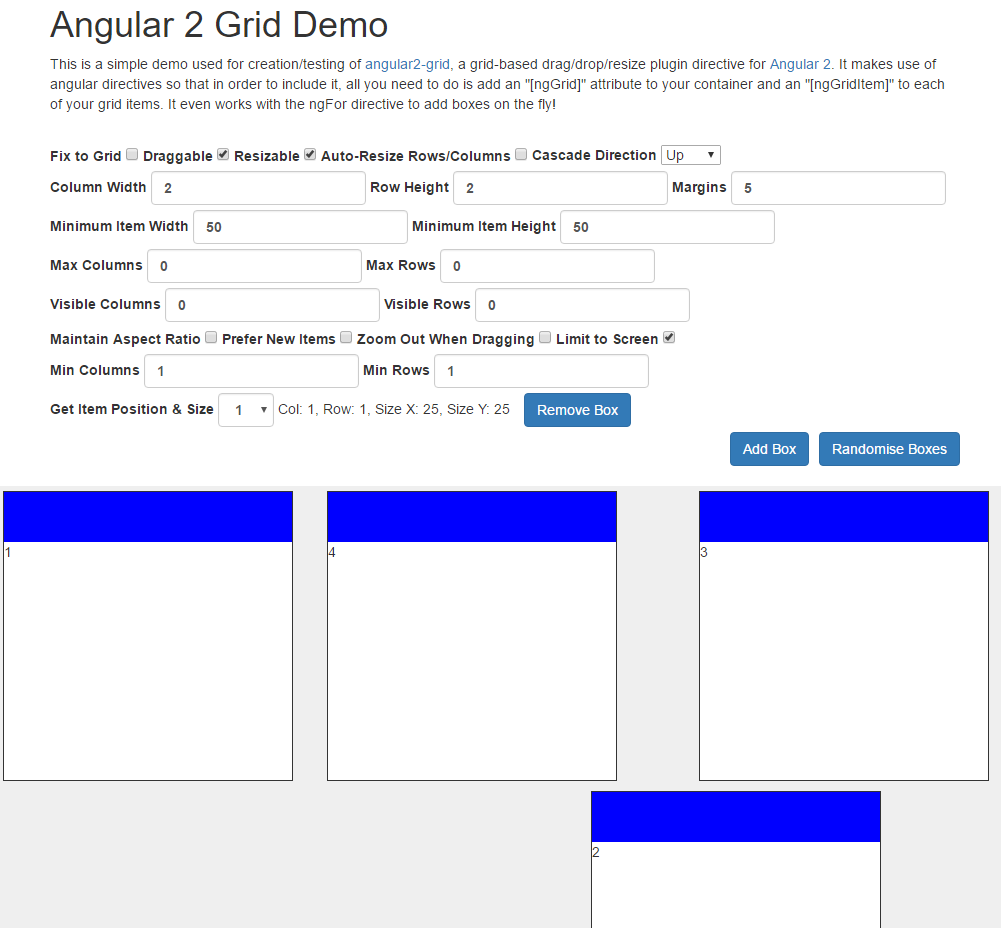Focus the Row Height input field
Screen dimensions: 1001x928
(561, 188)
